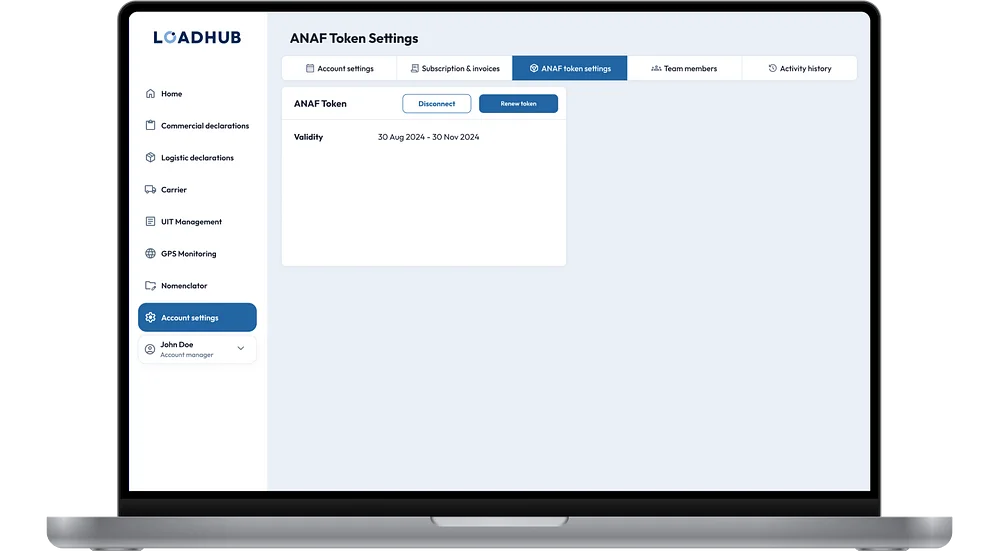Click the Activity history clock icon
Viewport: 1000px width, 551px height.
click(772, 68)
